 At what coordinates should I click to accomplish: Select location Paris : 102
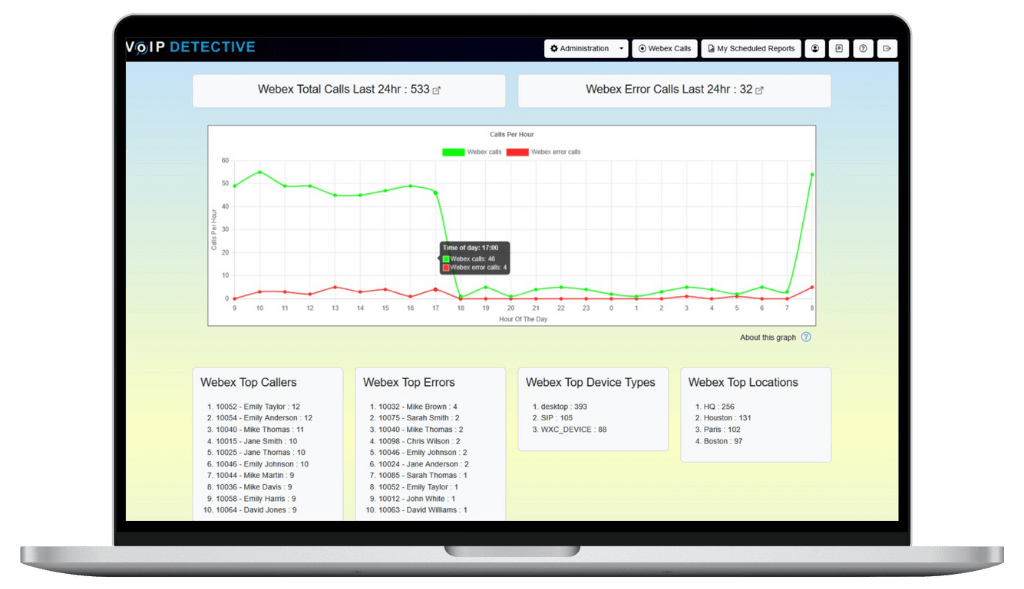(722, 430)
